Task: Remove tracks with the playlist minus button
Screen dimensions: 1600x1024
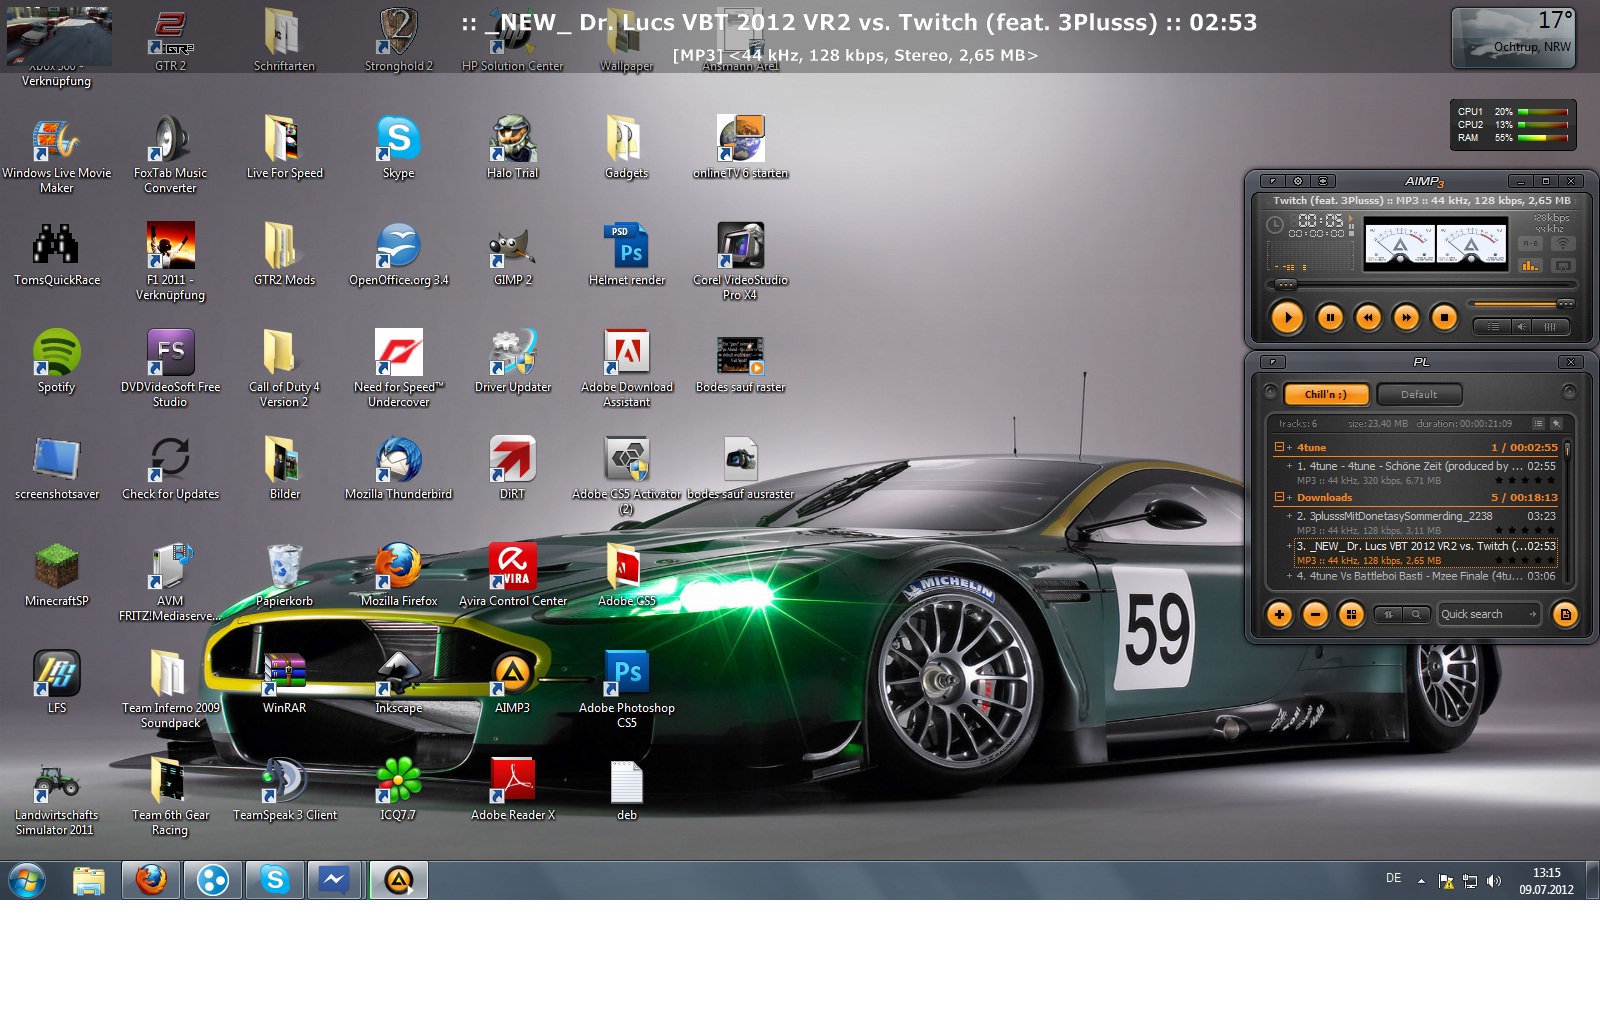Action: tap(1315, 614)
